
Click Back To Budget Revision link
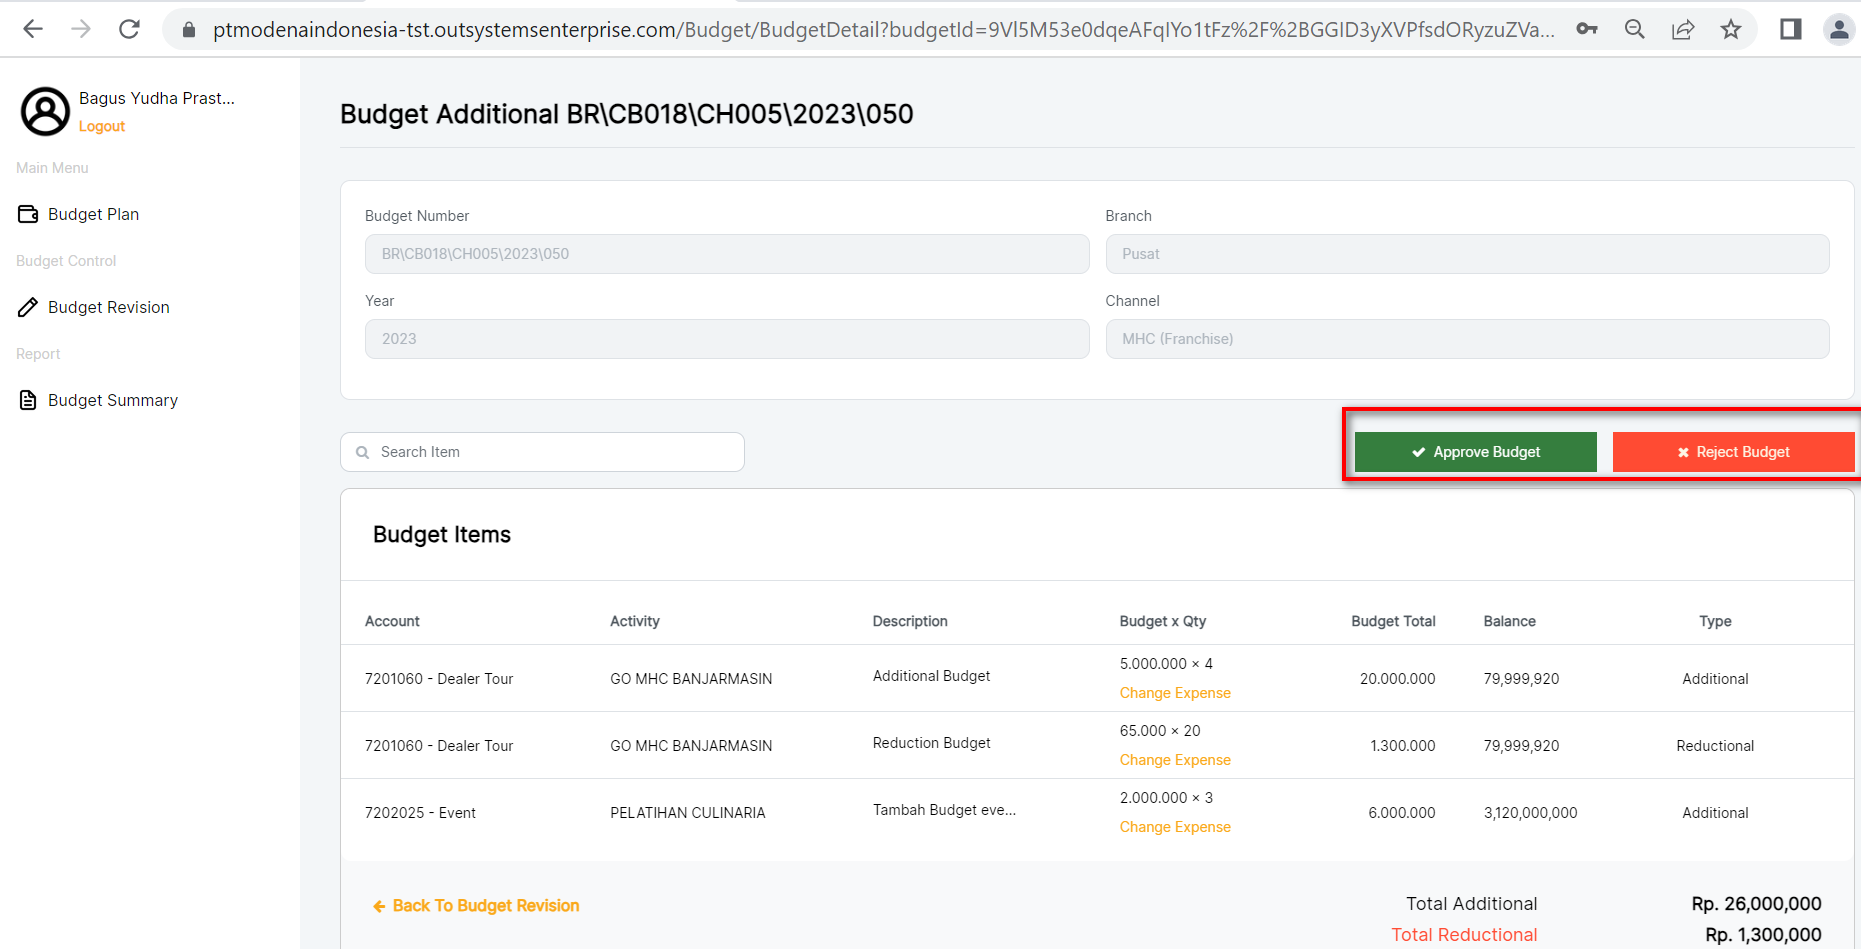pyautogui.click(x=485, y=906)
